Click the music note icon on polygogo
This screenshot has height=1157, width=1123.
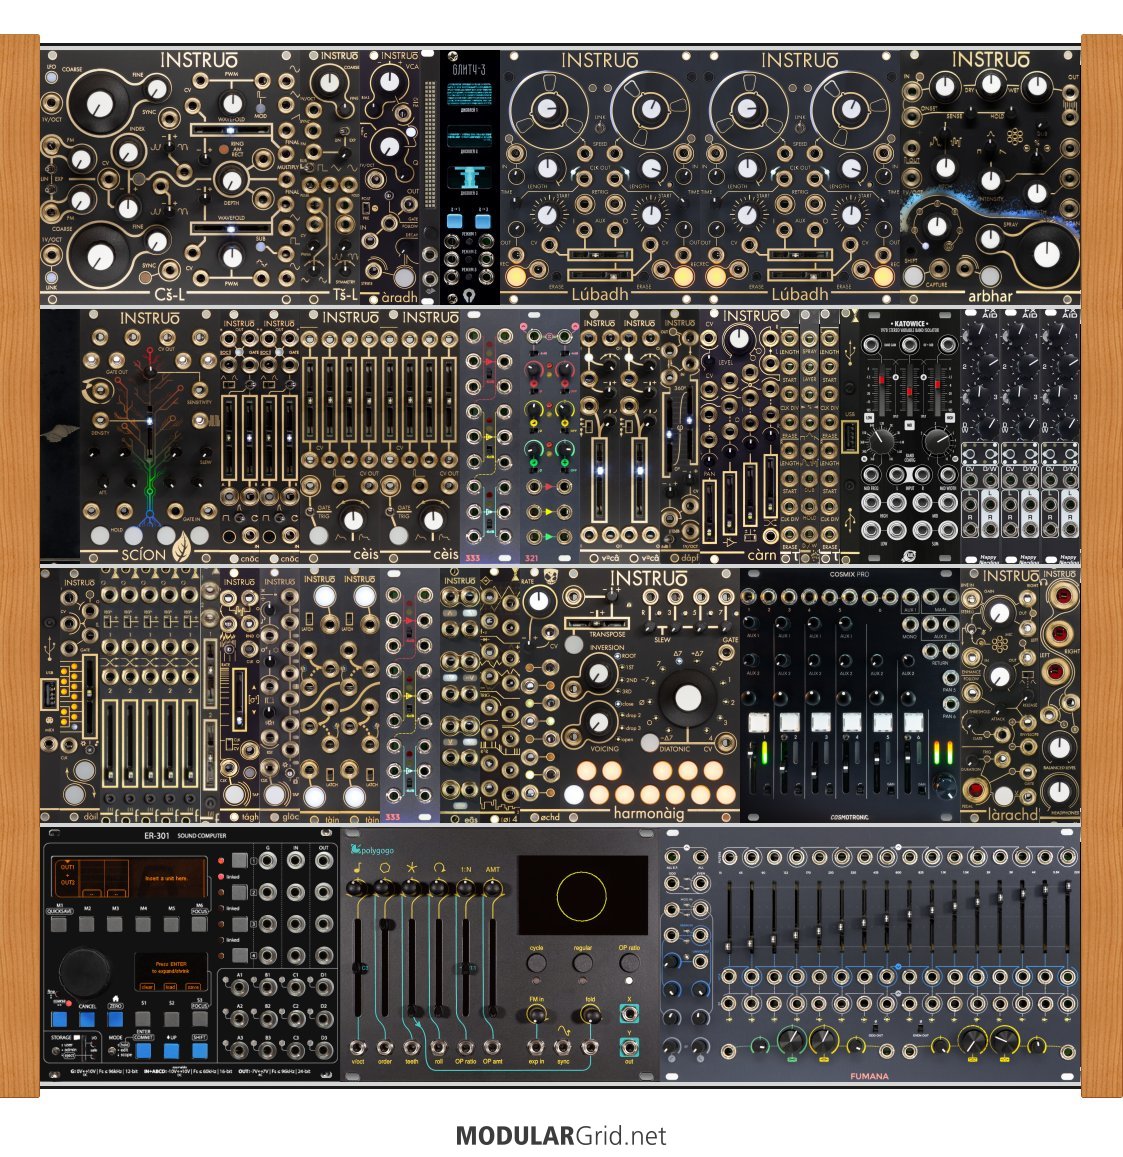click(x=358, y=868)
